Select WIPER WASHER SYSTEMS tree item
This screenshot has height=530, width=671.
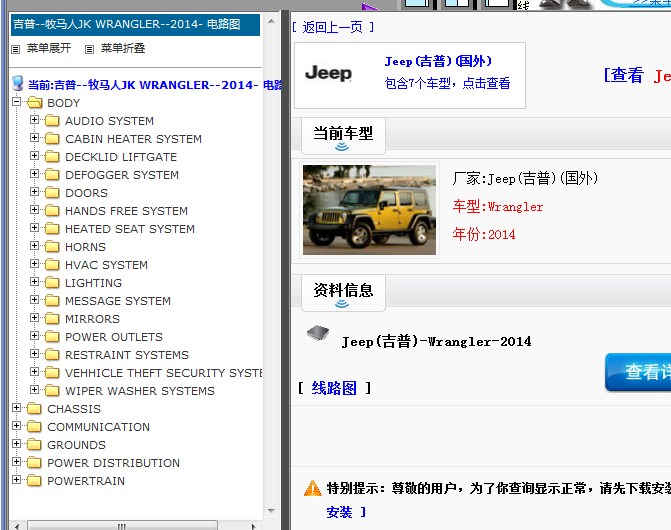[x=140, y=391]
